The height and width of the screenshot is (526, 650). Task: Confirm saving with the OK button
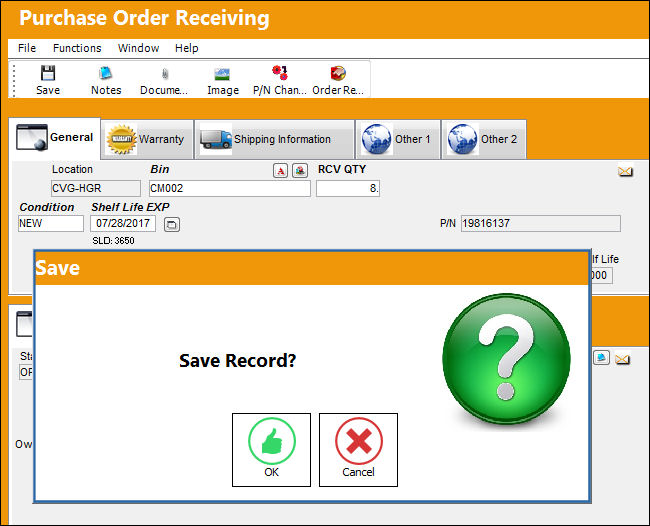(272, 450)
